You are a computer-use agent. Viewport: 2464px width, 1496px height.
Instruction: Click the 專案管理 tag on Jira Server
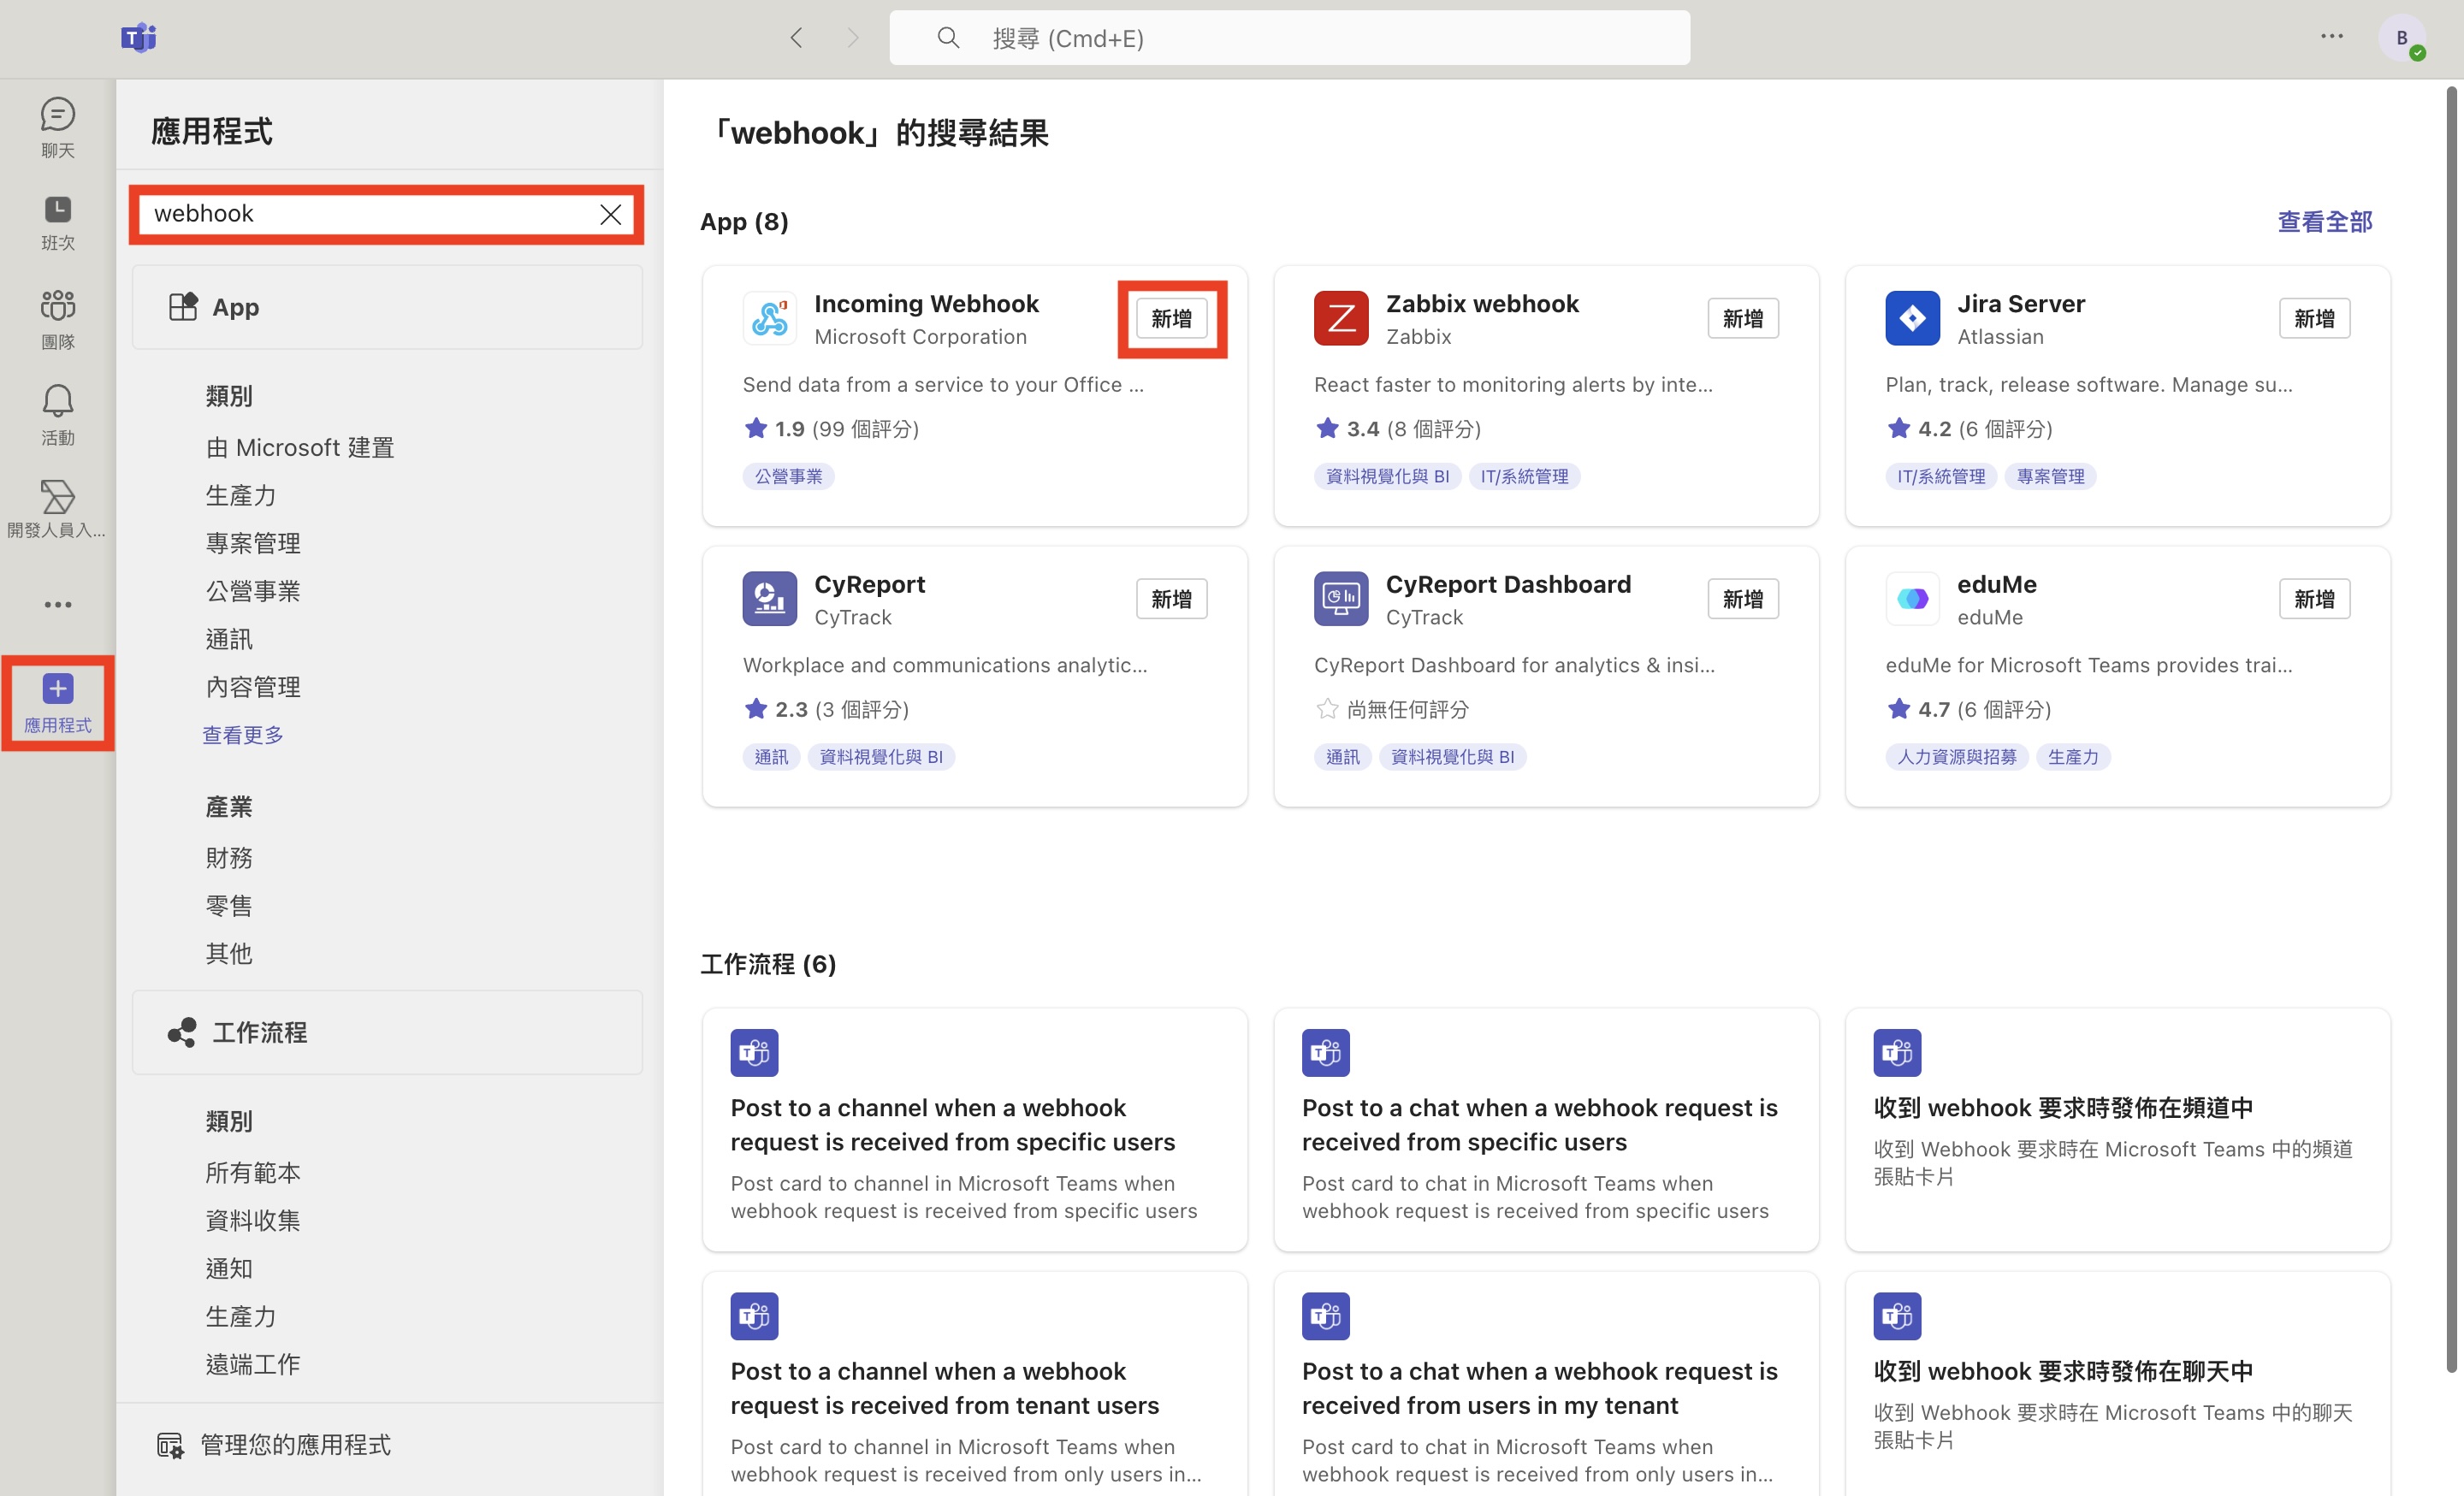point(2050,477)
